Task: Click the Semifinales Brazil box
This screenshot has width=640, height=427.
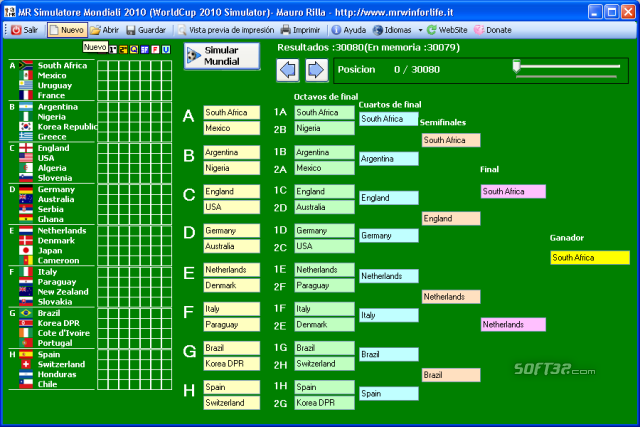Action: [451, 375]
